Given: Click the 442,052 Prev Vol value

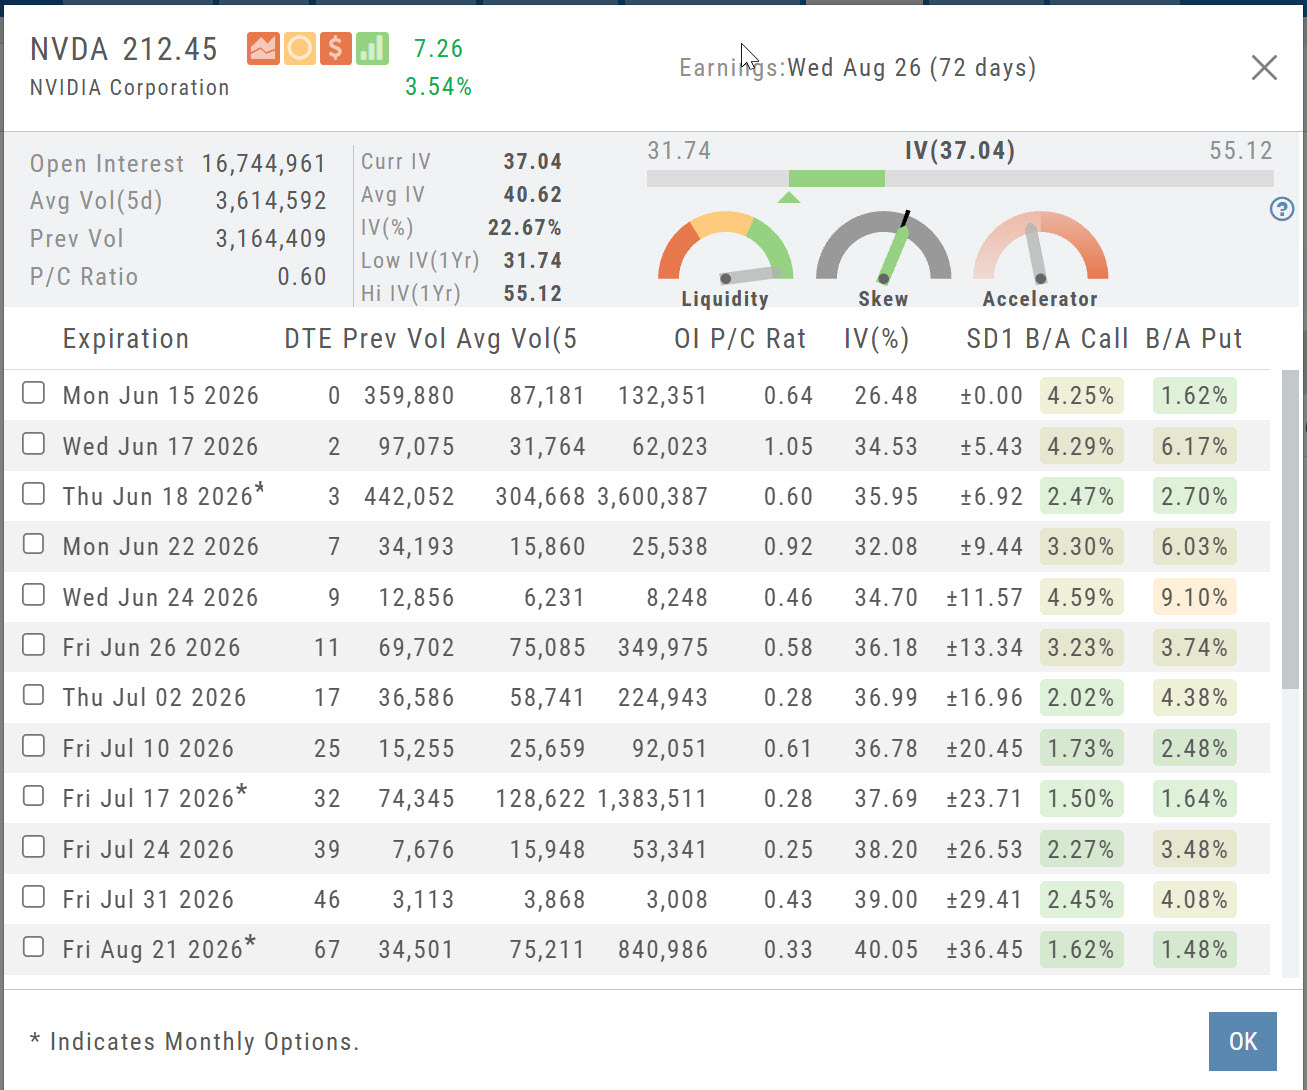Looking at the screenshot, I should (409, 497).
